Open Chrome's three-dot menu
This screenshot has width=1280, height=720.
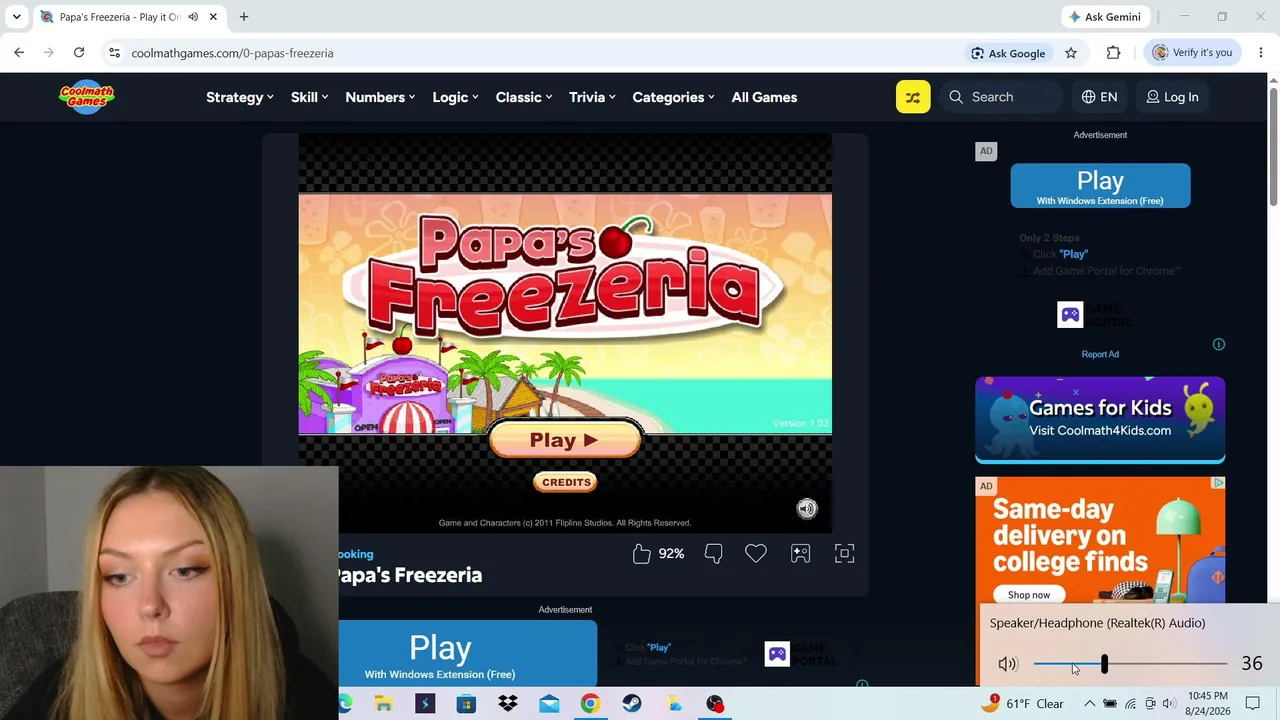1260,53
